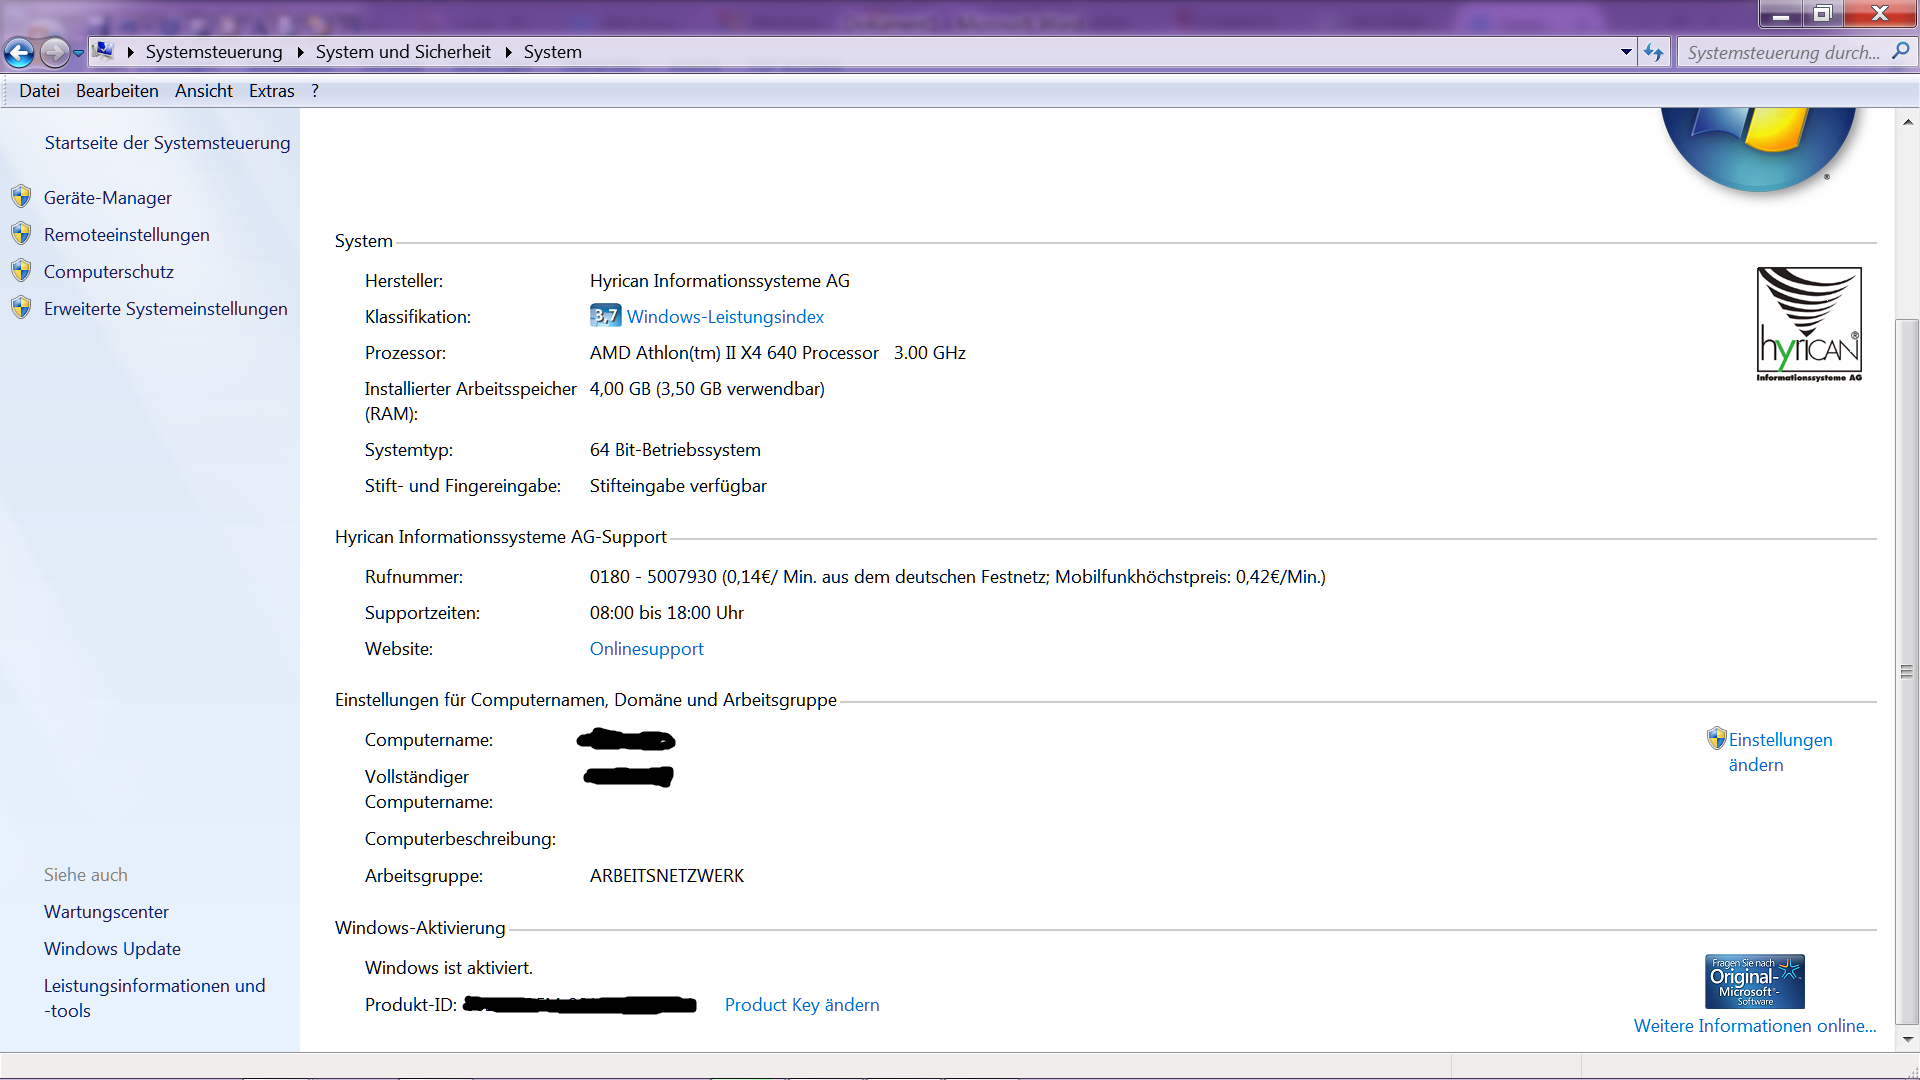Open the Ansicht menu
1920x1080 pixels.
[x=203, y=91]
